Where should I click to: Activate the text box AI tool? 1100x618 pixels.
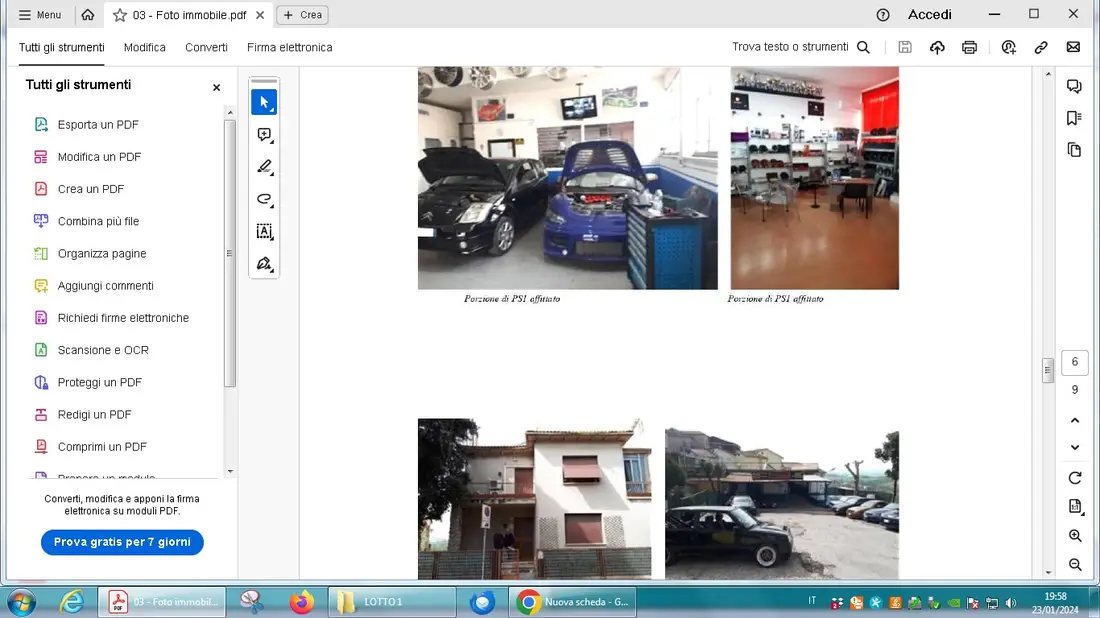pos(264,231)
